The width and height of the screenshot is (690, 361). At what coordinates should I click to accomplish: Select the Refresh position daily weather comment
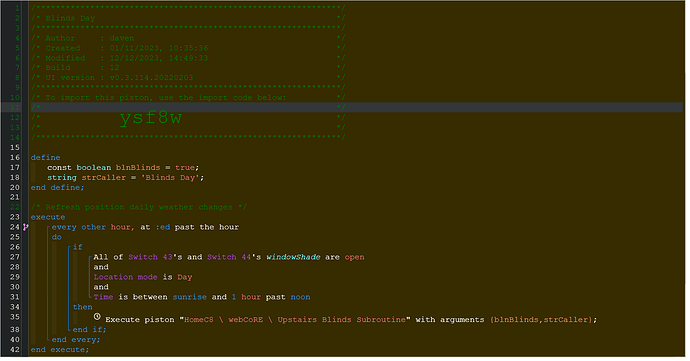click(x=139, y=207)
